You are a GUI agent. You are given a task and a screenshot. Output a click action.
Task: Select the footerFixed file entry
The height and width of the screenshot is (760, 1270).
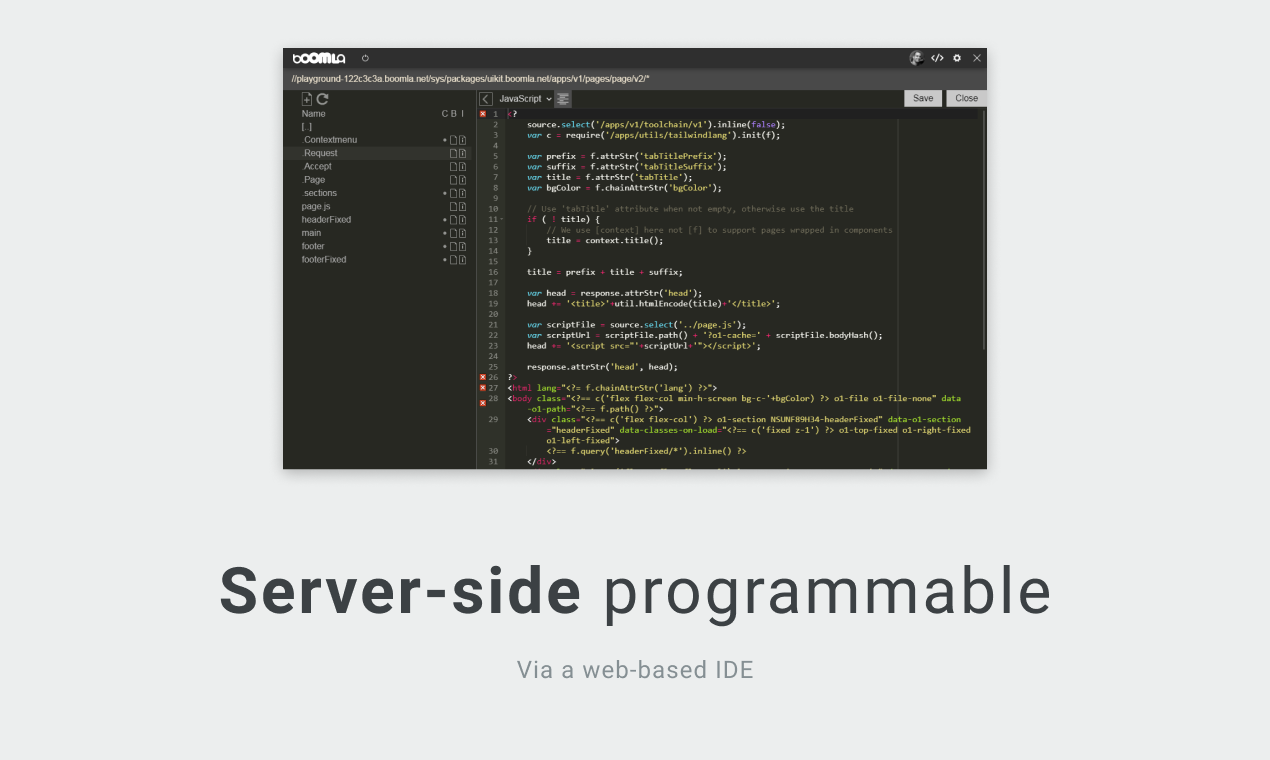tap(324, 259)
